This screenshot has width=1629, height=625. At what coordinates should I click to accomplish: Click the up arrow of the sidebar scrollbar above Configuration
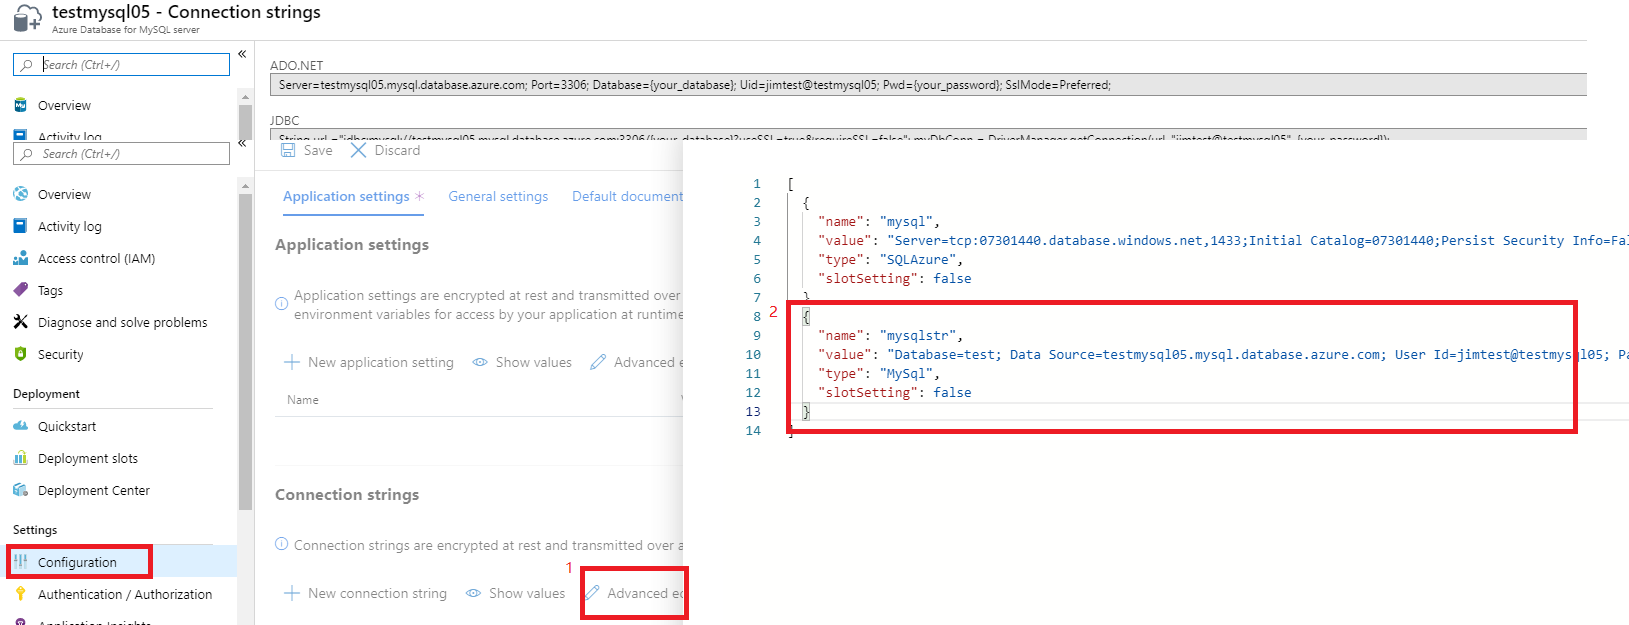click(x=245, y=186)
